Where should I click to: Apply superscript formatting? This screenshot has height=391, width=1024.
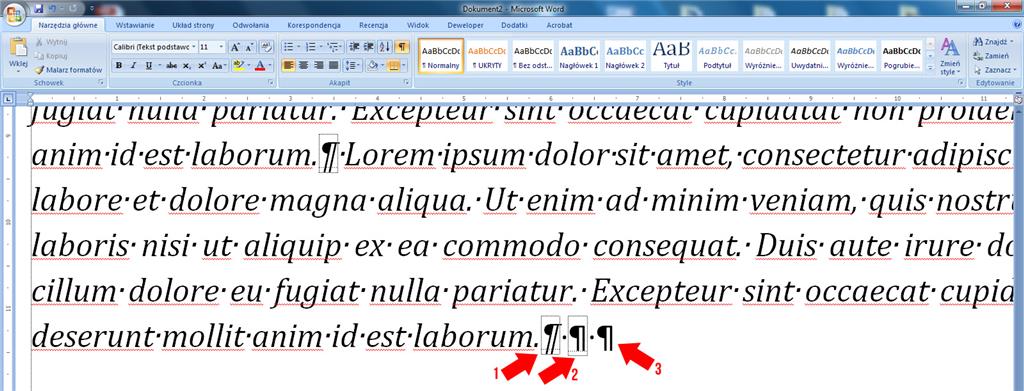point(202,66)
